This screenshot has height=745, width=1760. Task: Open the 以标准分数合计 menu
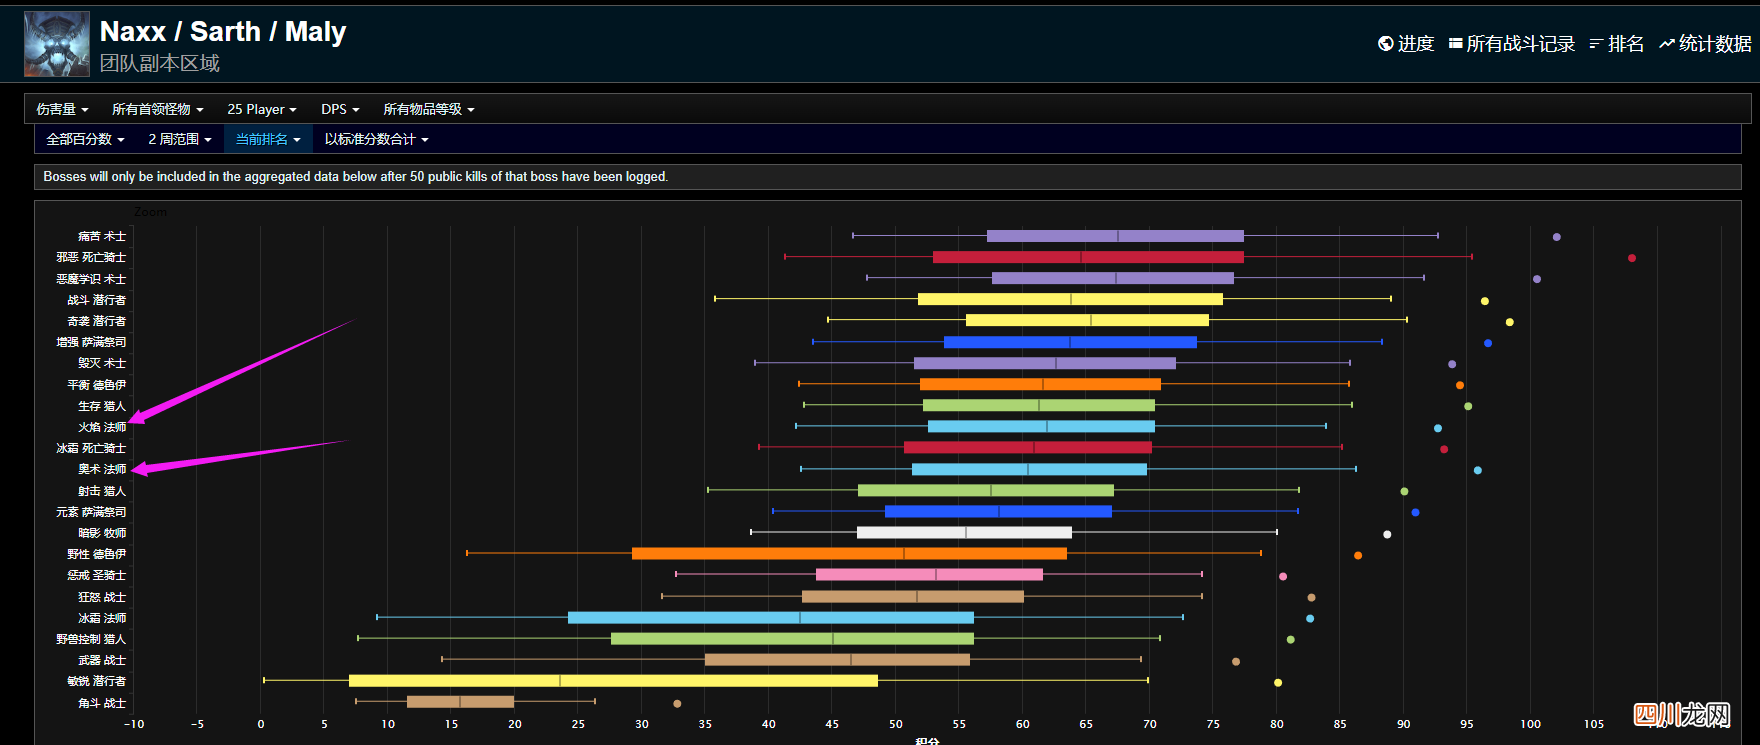coord(376,139)
